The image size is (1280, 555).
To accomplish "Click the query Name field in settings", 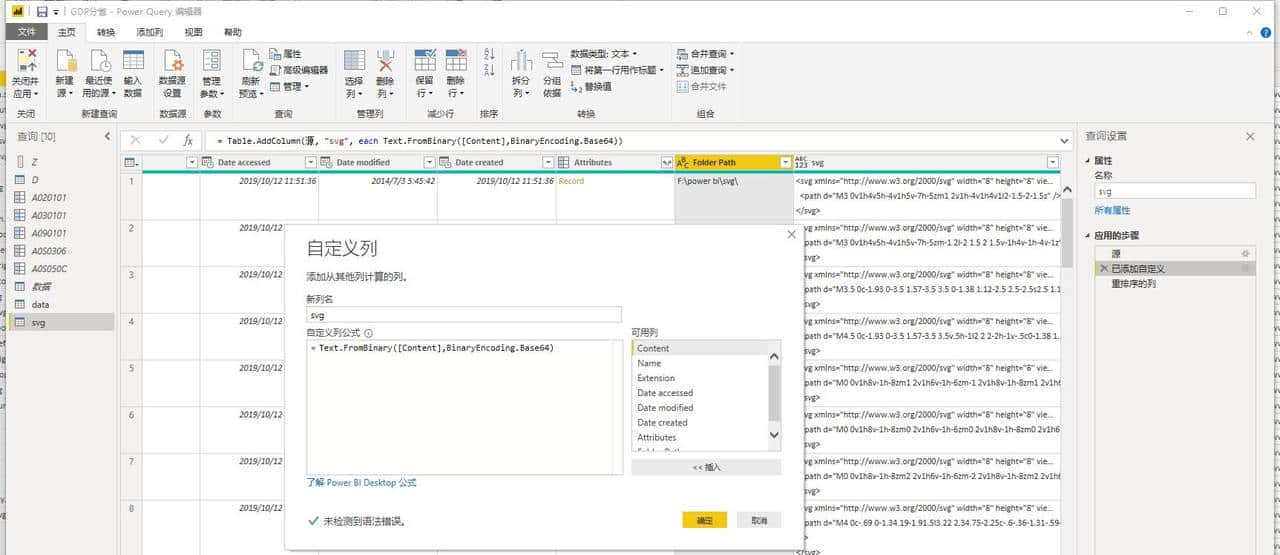I will pyautogui.click(x=1175, y=191).
